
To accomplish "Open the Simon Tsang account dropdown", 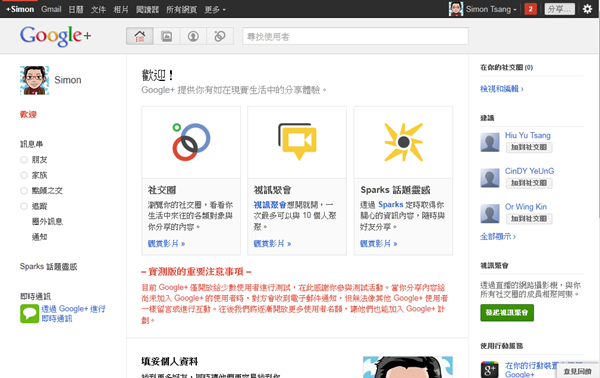I will click(491, 9).
